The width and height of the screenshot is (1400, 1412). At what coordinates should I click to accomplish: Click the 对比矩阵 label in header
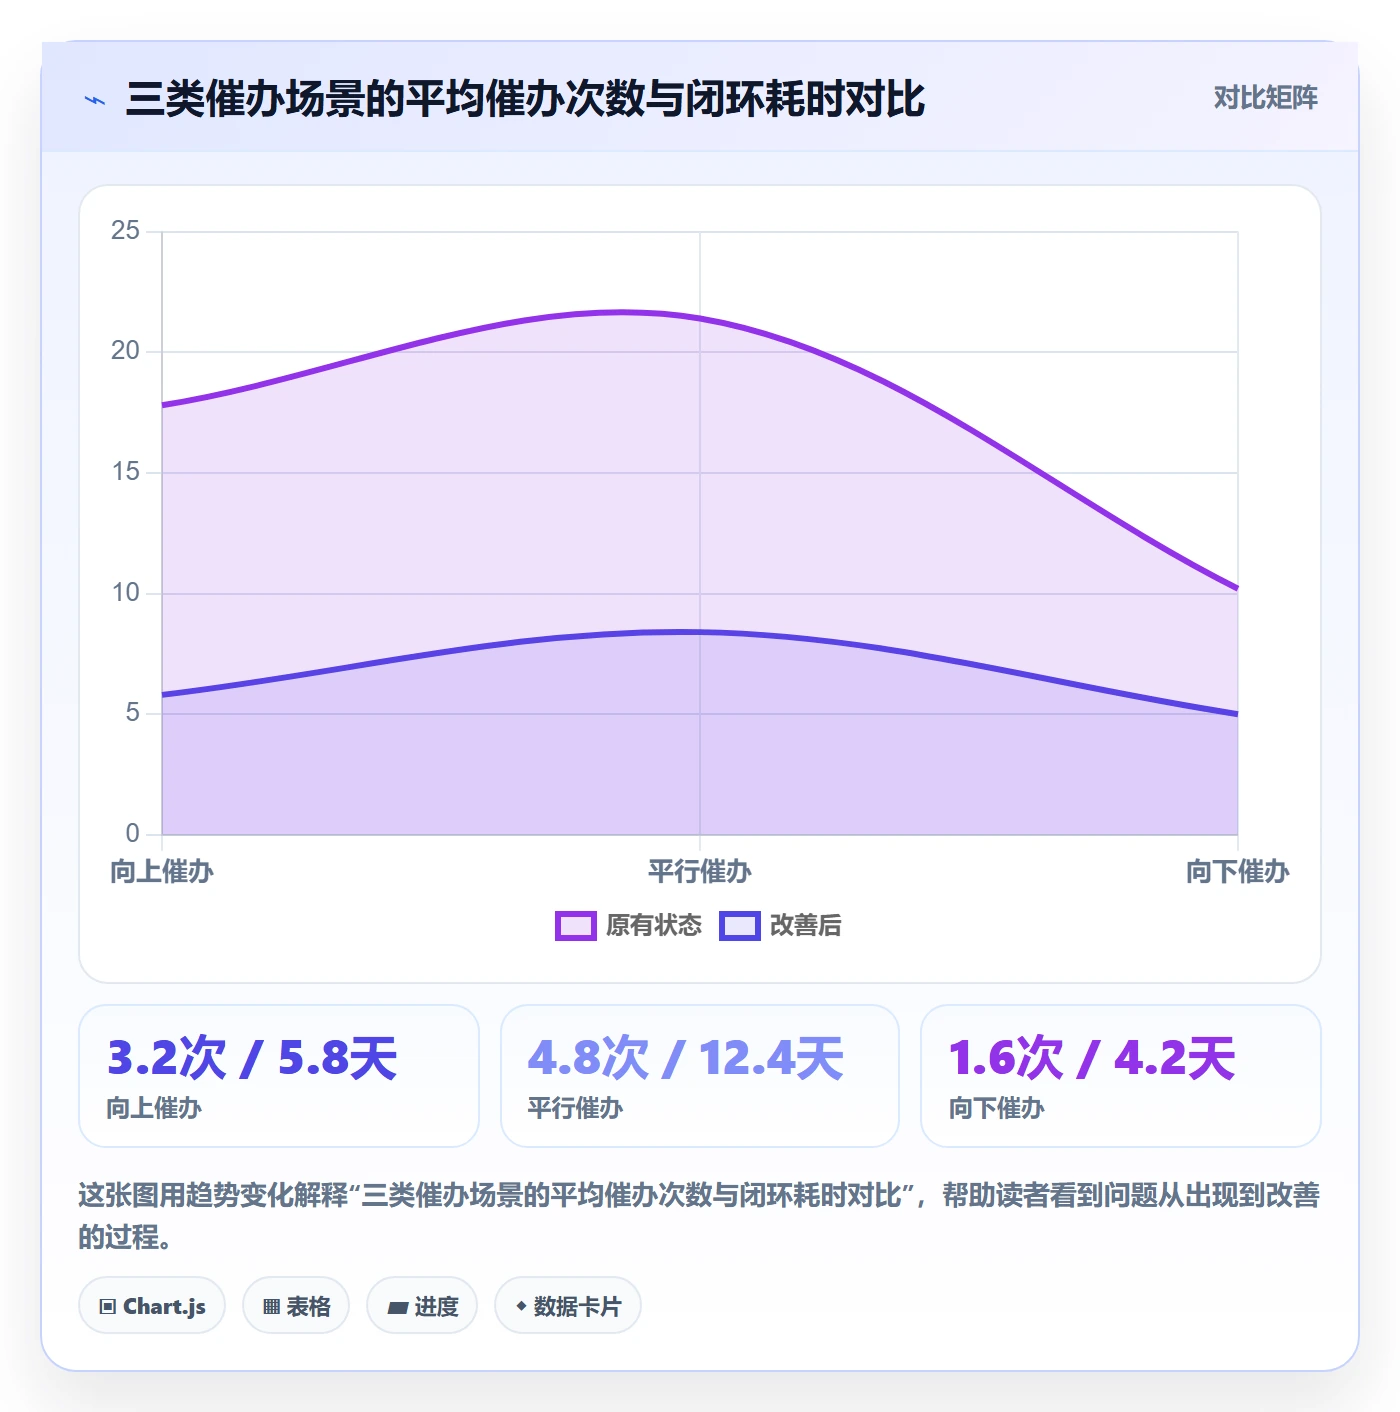coord(1265,98)
